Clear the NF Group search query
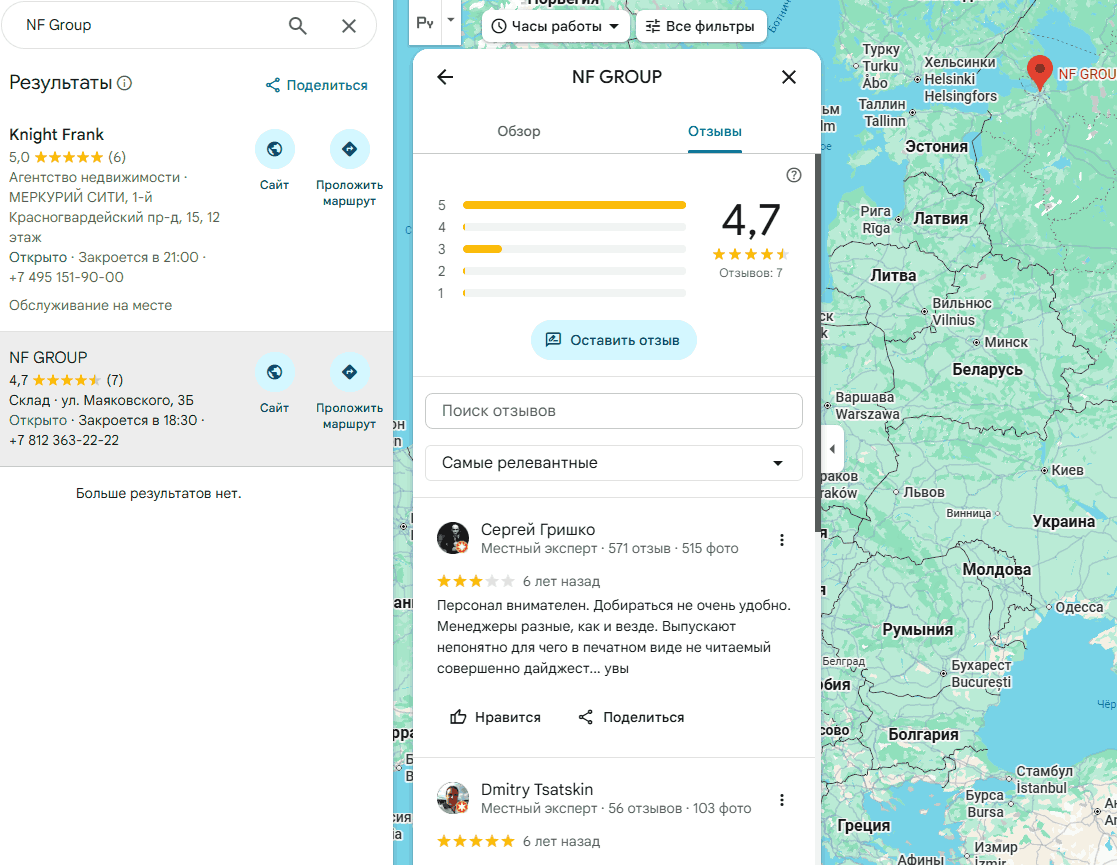This screenshot has width=1117, height=865. [x=348, y=26]
